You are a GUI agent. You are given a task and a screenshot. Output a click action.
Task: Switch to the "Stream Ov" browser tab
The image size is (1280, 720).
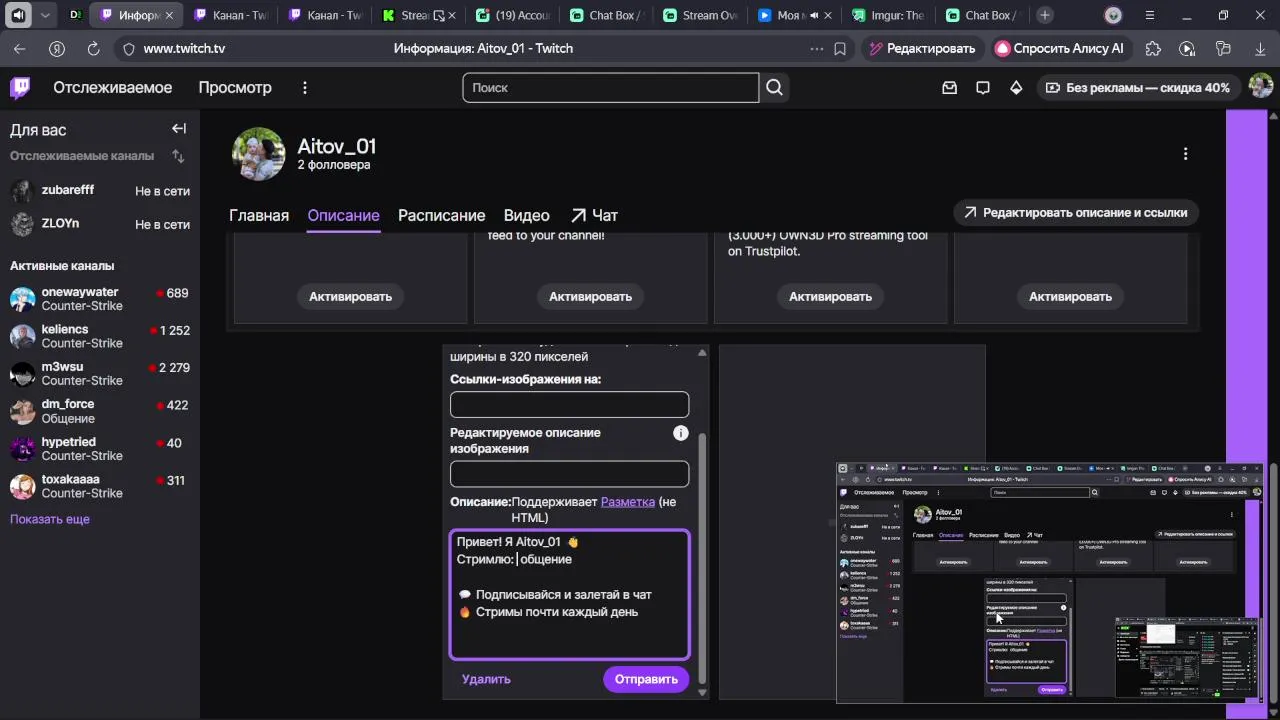(700, 15)
